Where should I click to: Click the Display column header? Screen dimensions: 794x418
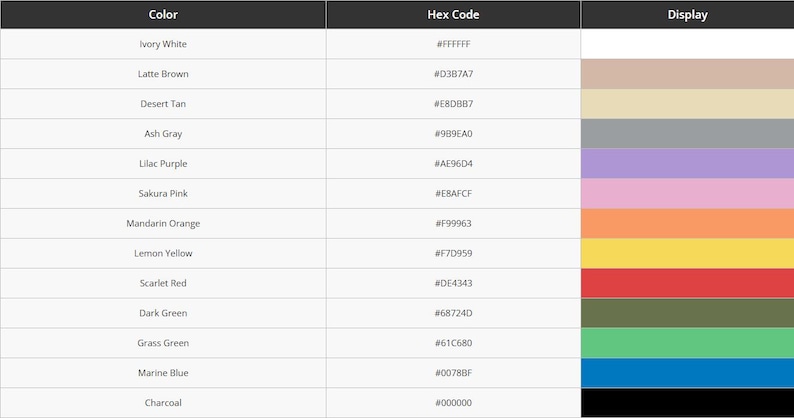point(688,15)
